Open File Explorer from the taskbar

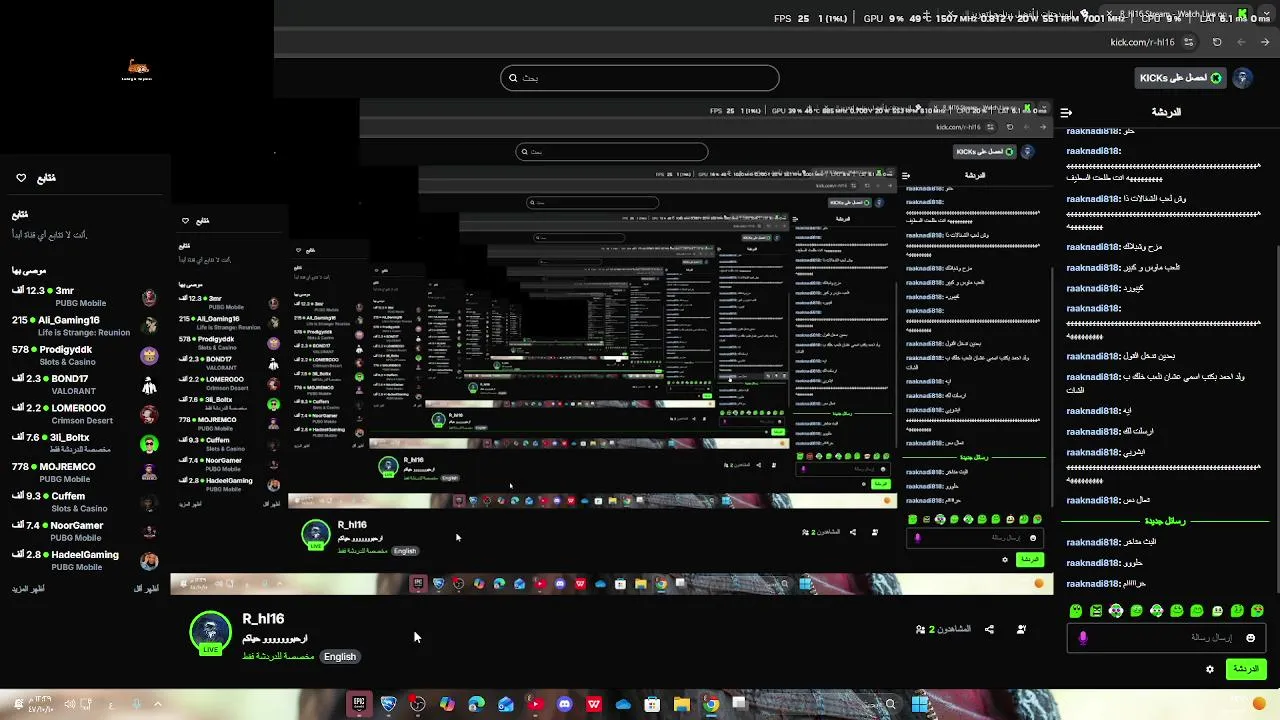point(681,704)
